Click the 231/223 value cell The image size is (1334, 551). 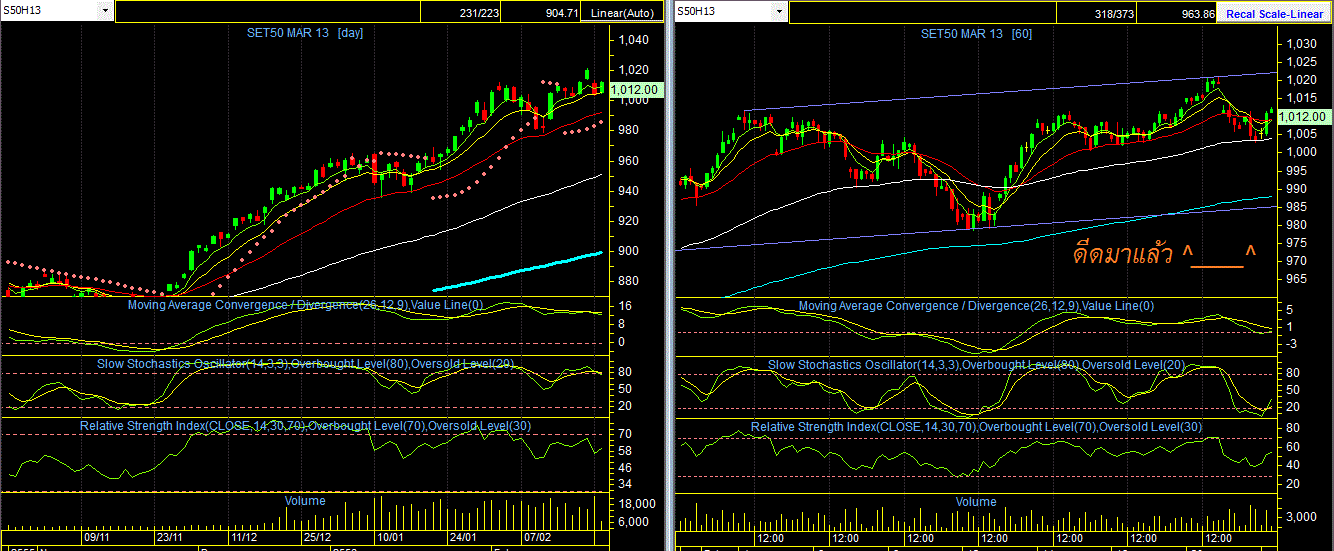tap(460, 13)
